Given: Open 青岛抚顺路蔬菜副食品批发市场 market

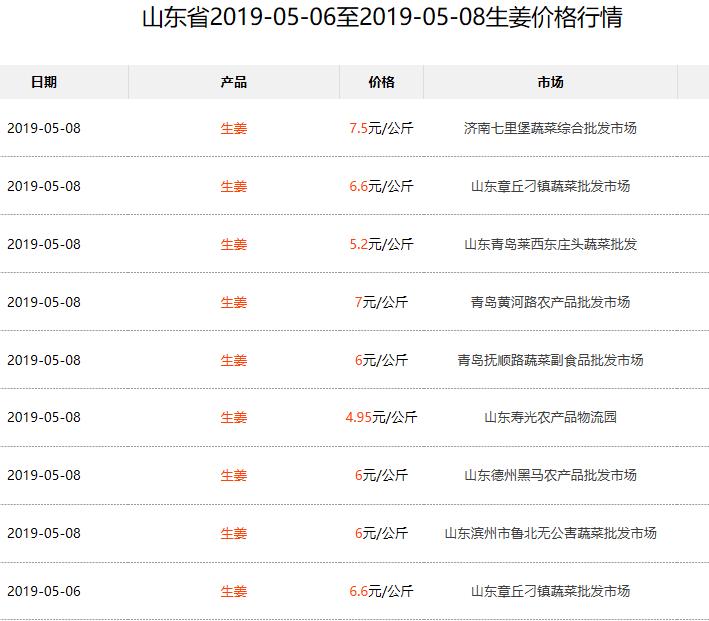Looking at the screenshot, I should tap(550, 360).
